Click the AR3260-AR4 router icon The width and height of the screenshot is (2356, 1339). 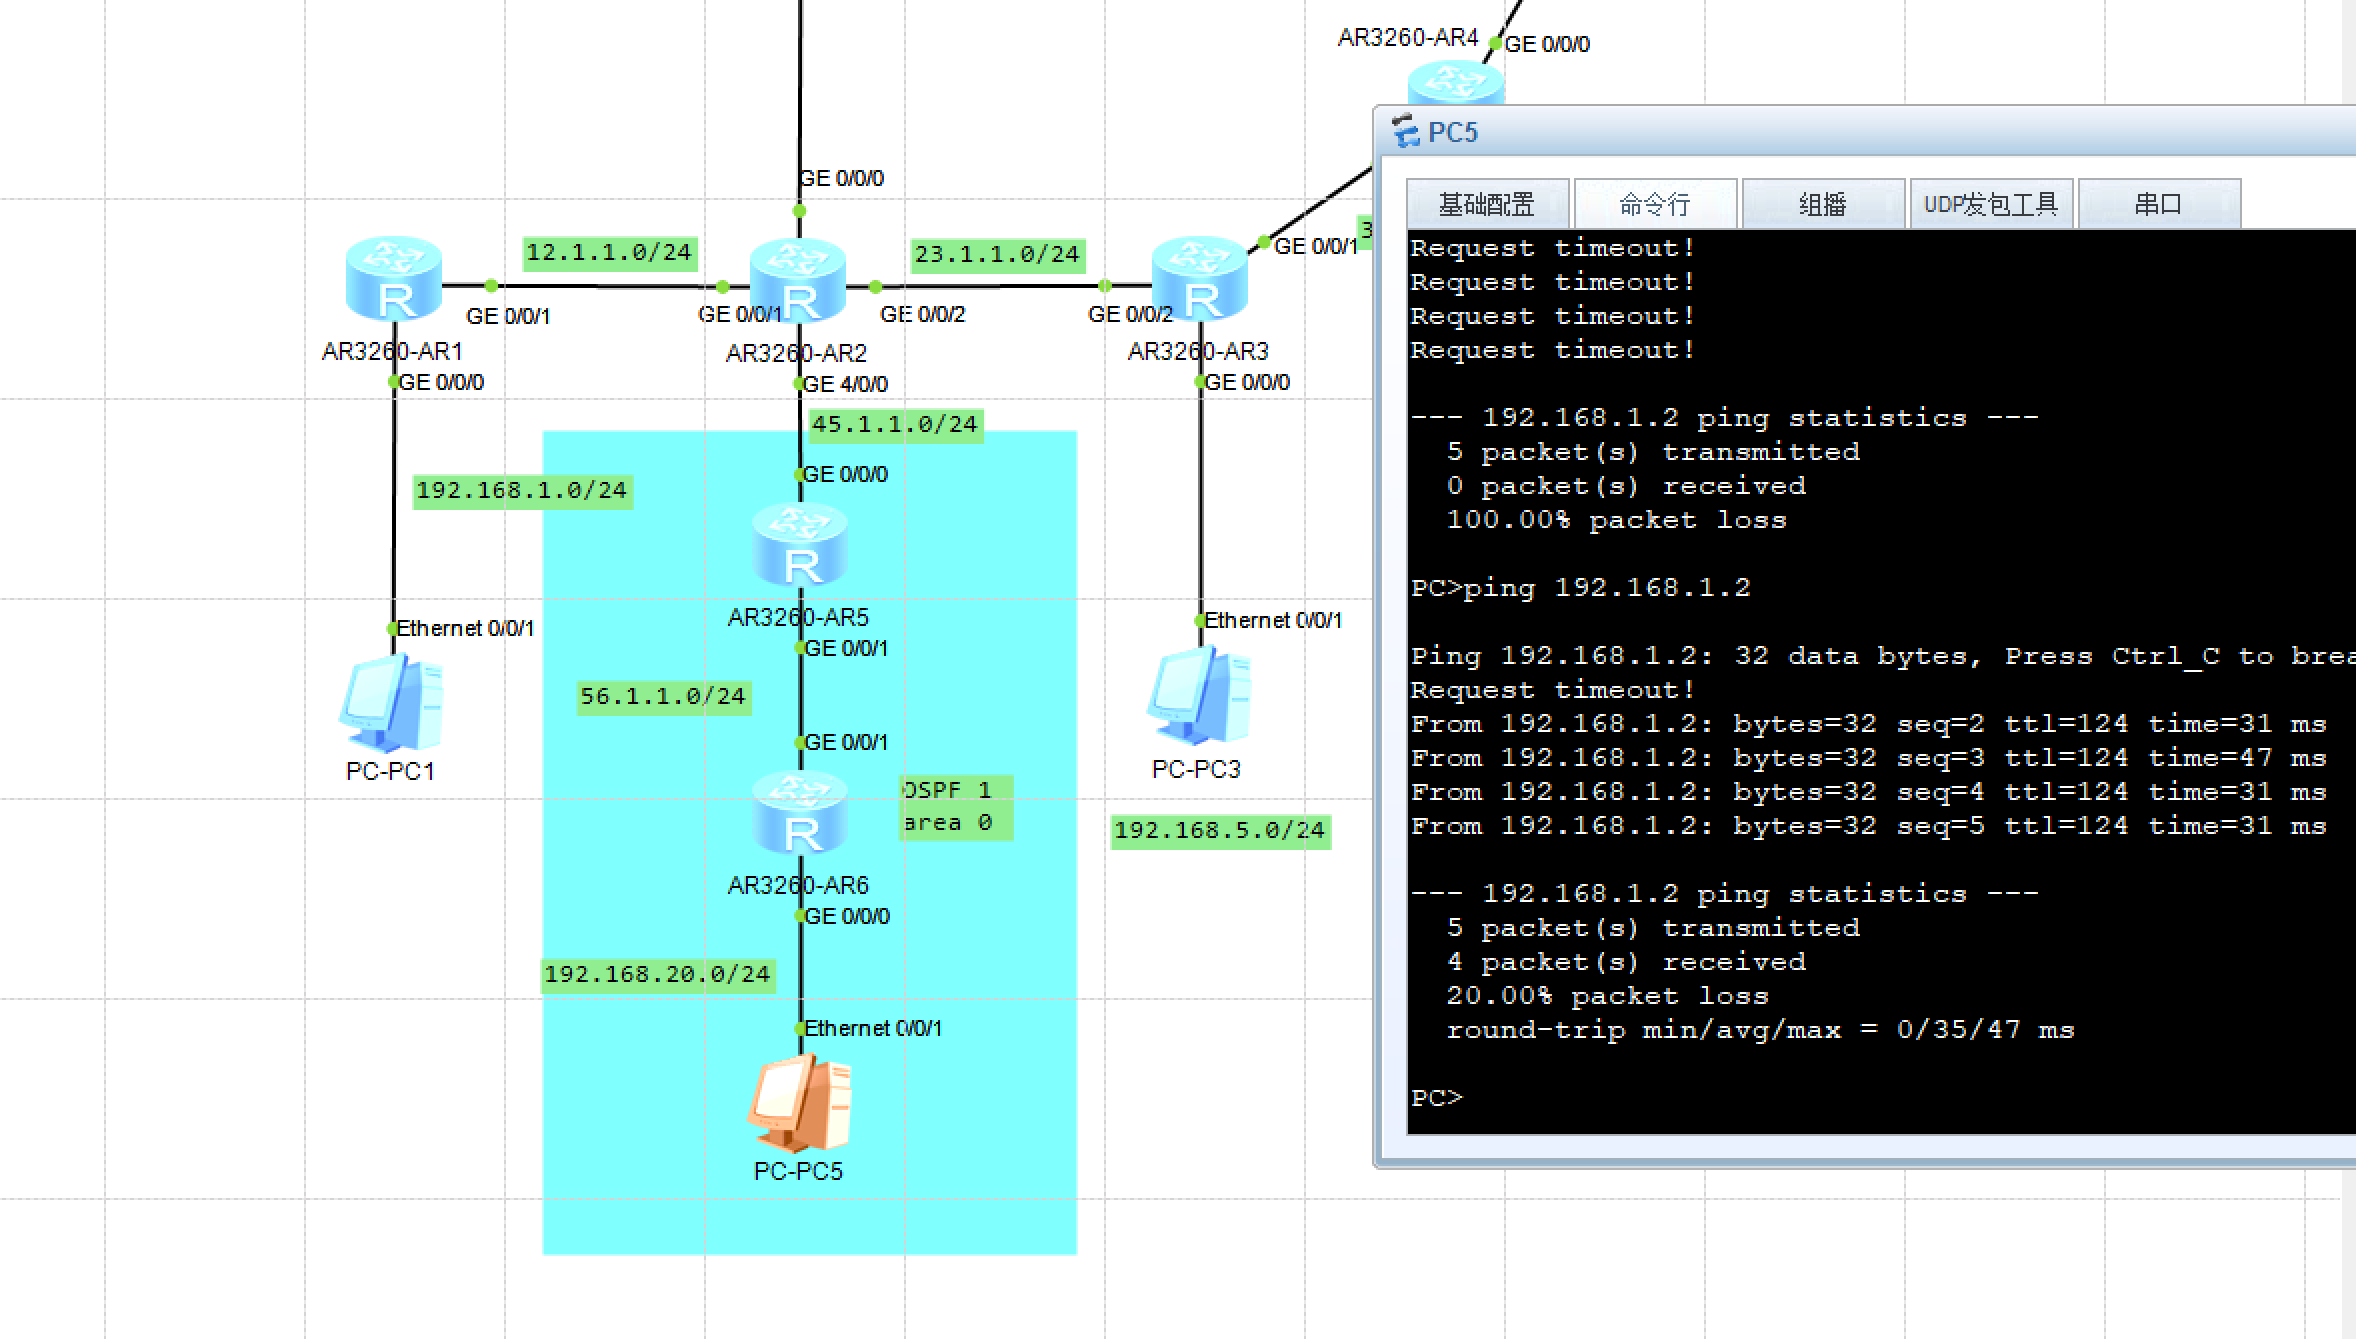click(x=1455, y=82)
